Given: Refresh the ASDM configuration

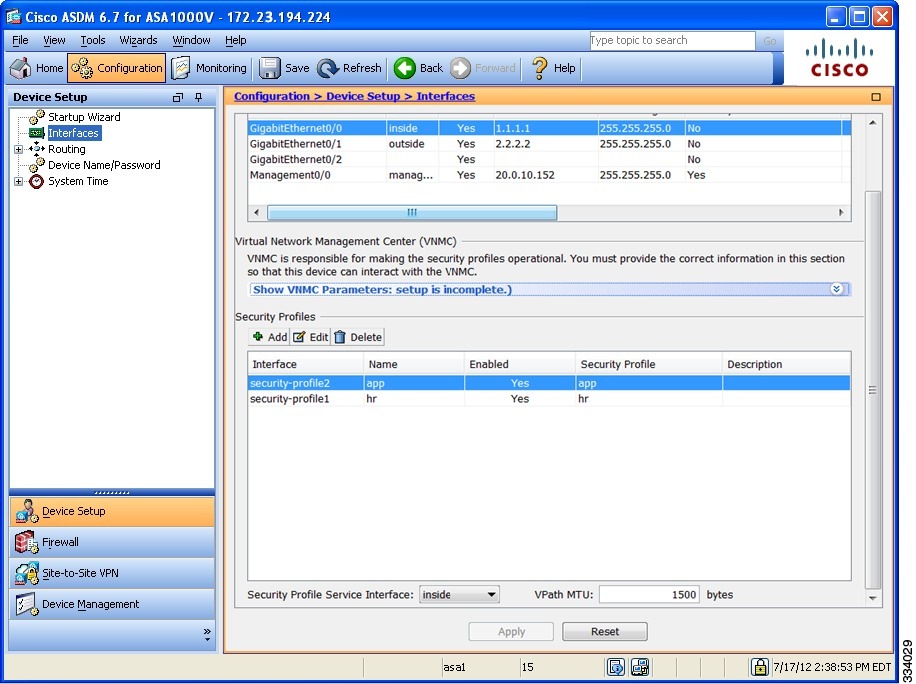Looking at the screenshot, I should [349, 68].
